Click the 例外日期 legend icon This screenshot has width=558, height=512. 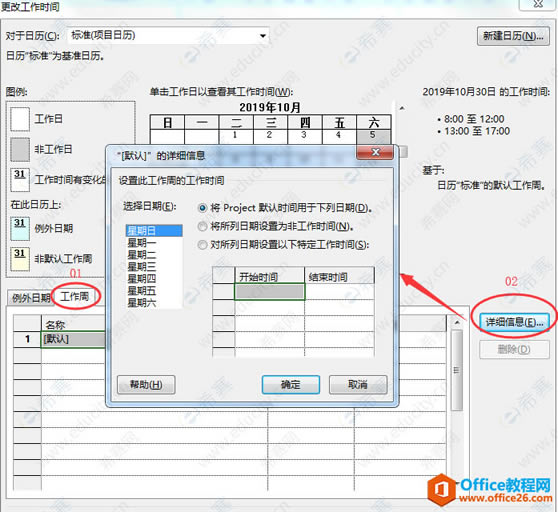click(x=20, y=228)
